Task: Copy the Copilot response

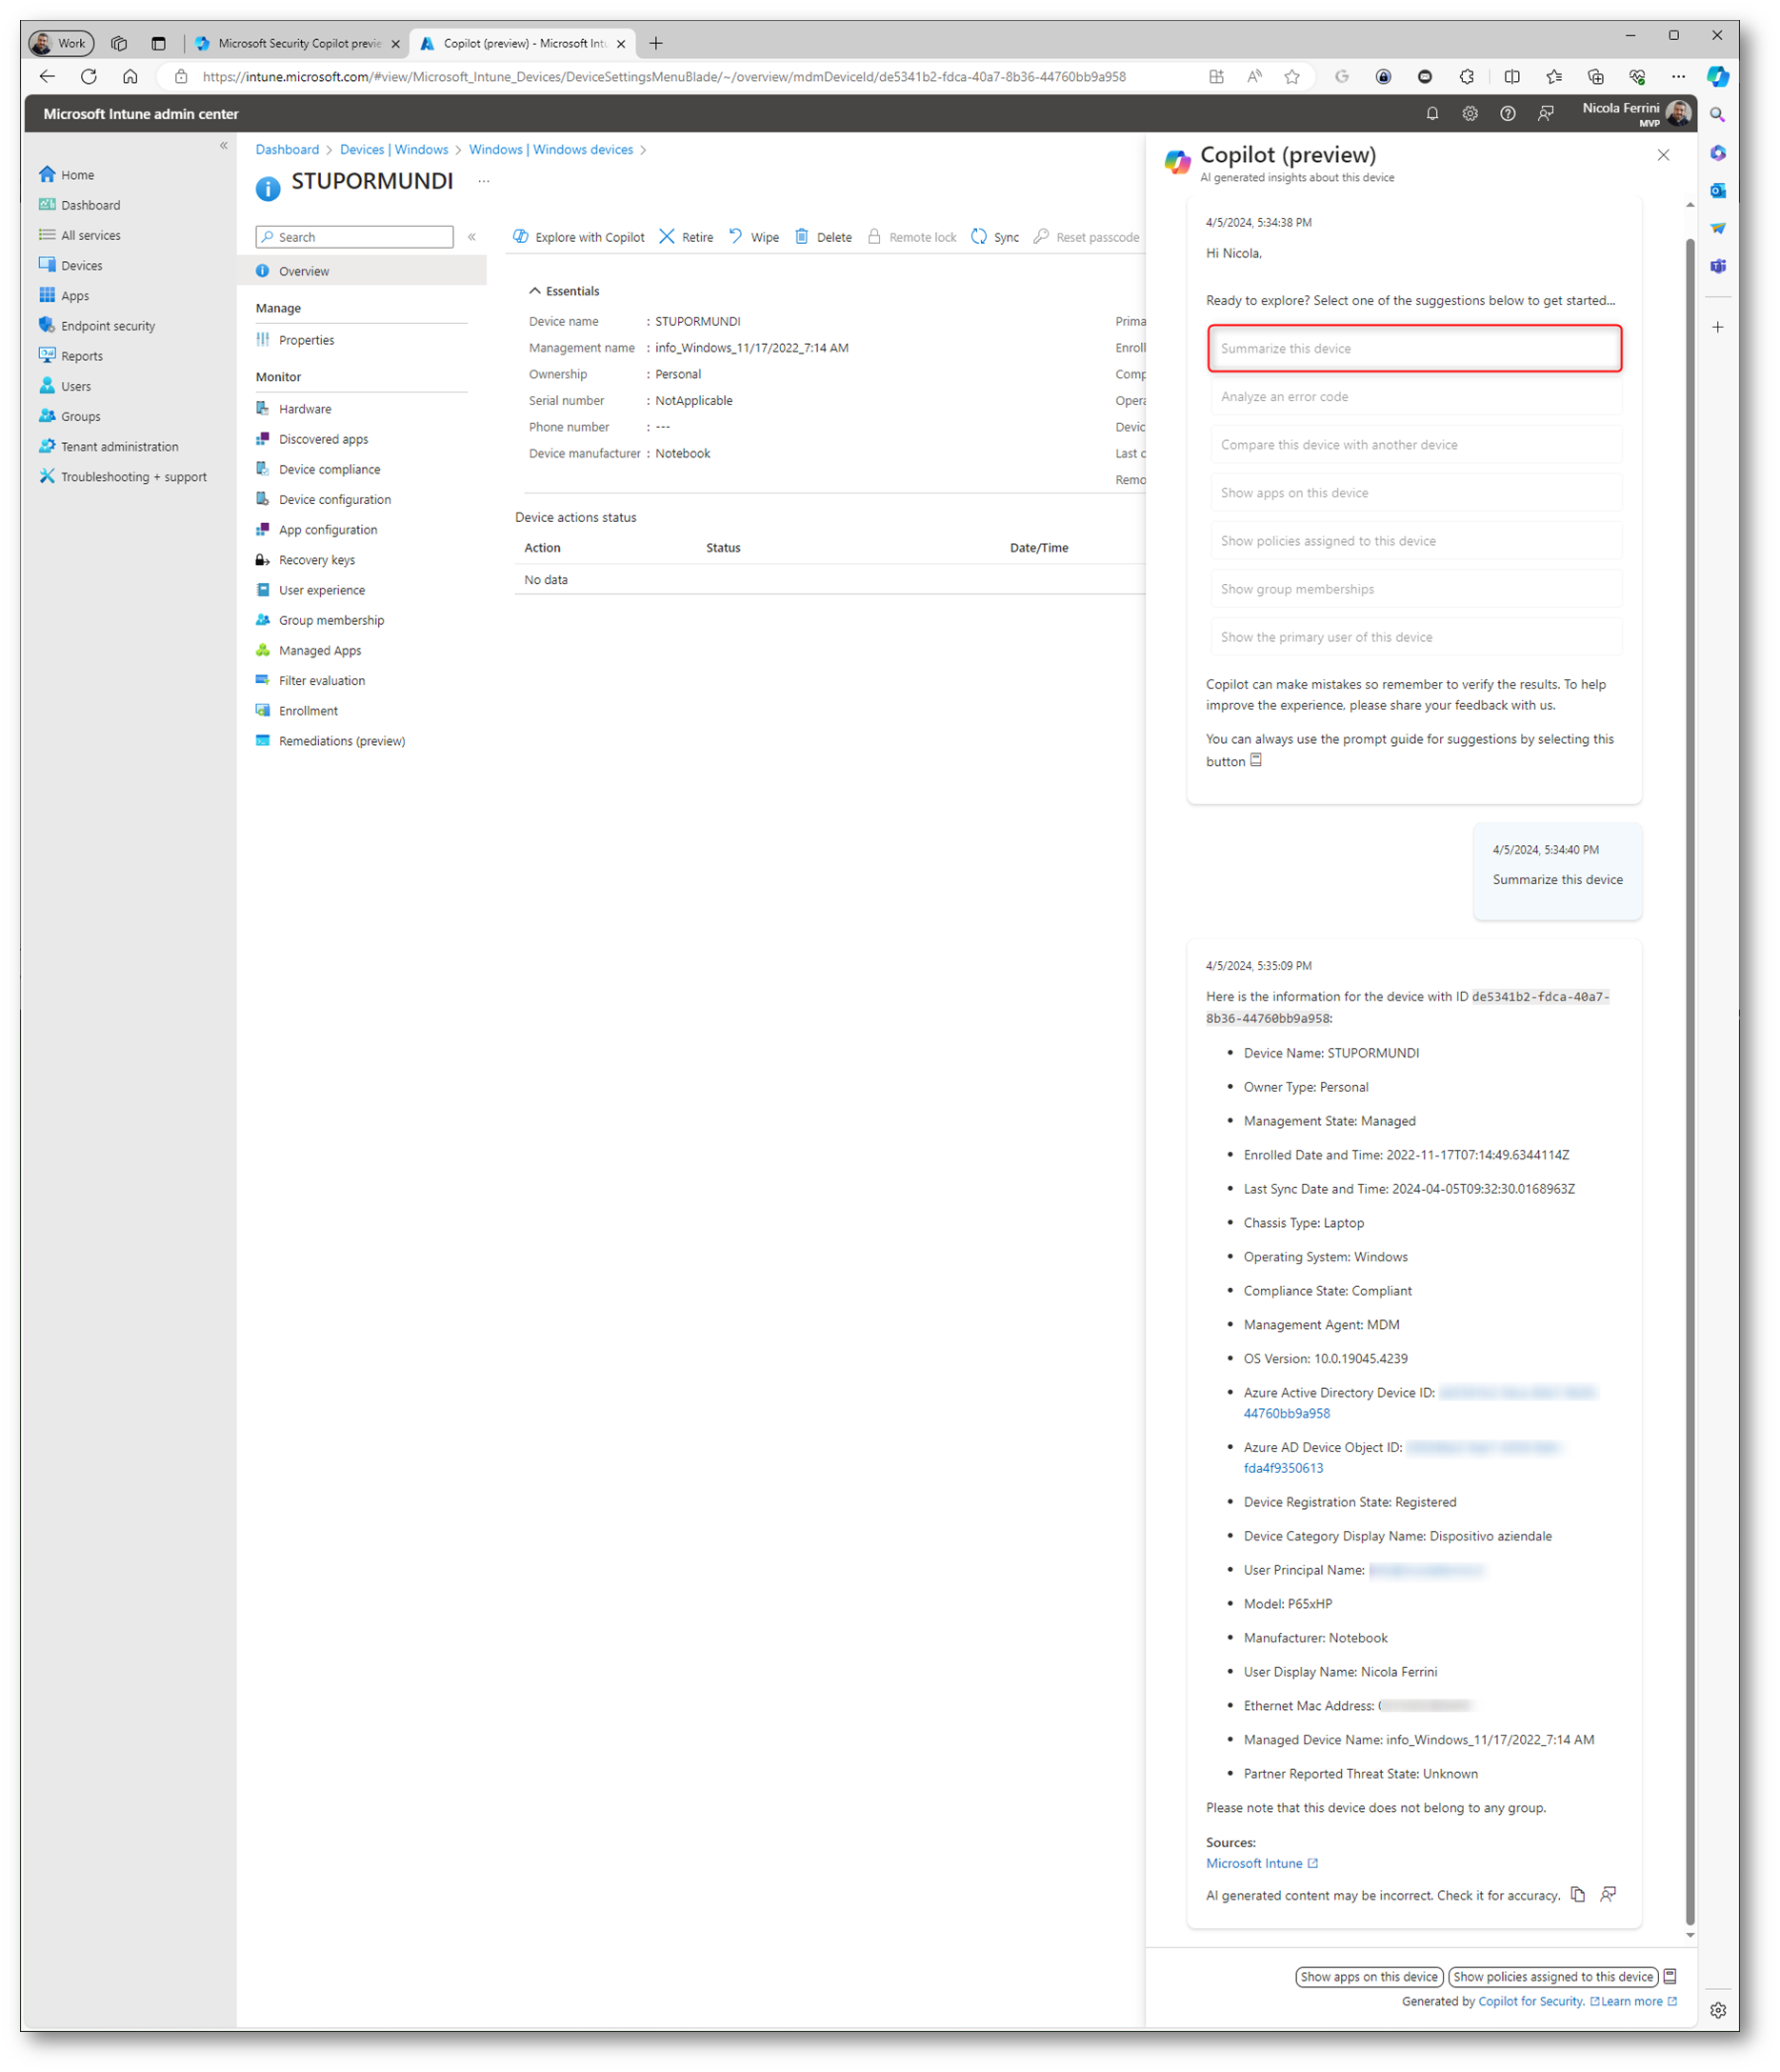Action: [x=1578, y=1894]
